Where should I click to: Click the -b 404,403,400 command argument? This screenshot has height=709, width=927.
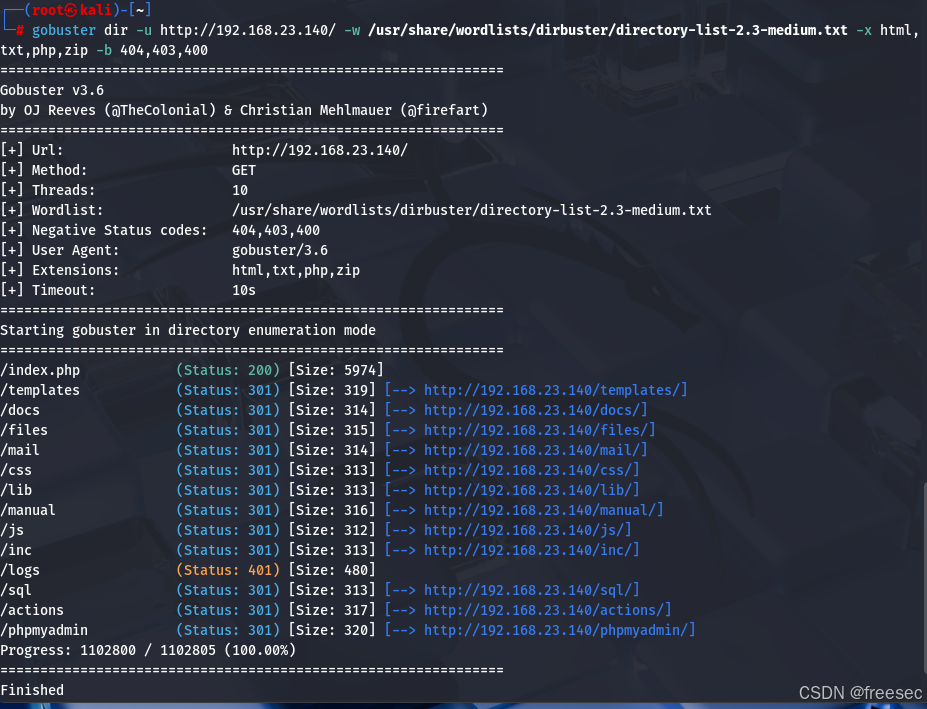[x=152, y=50]
